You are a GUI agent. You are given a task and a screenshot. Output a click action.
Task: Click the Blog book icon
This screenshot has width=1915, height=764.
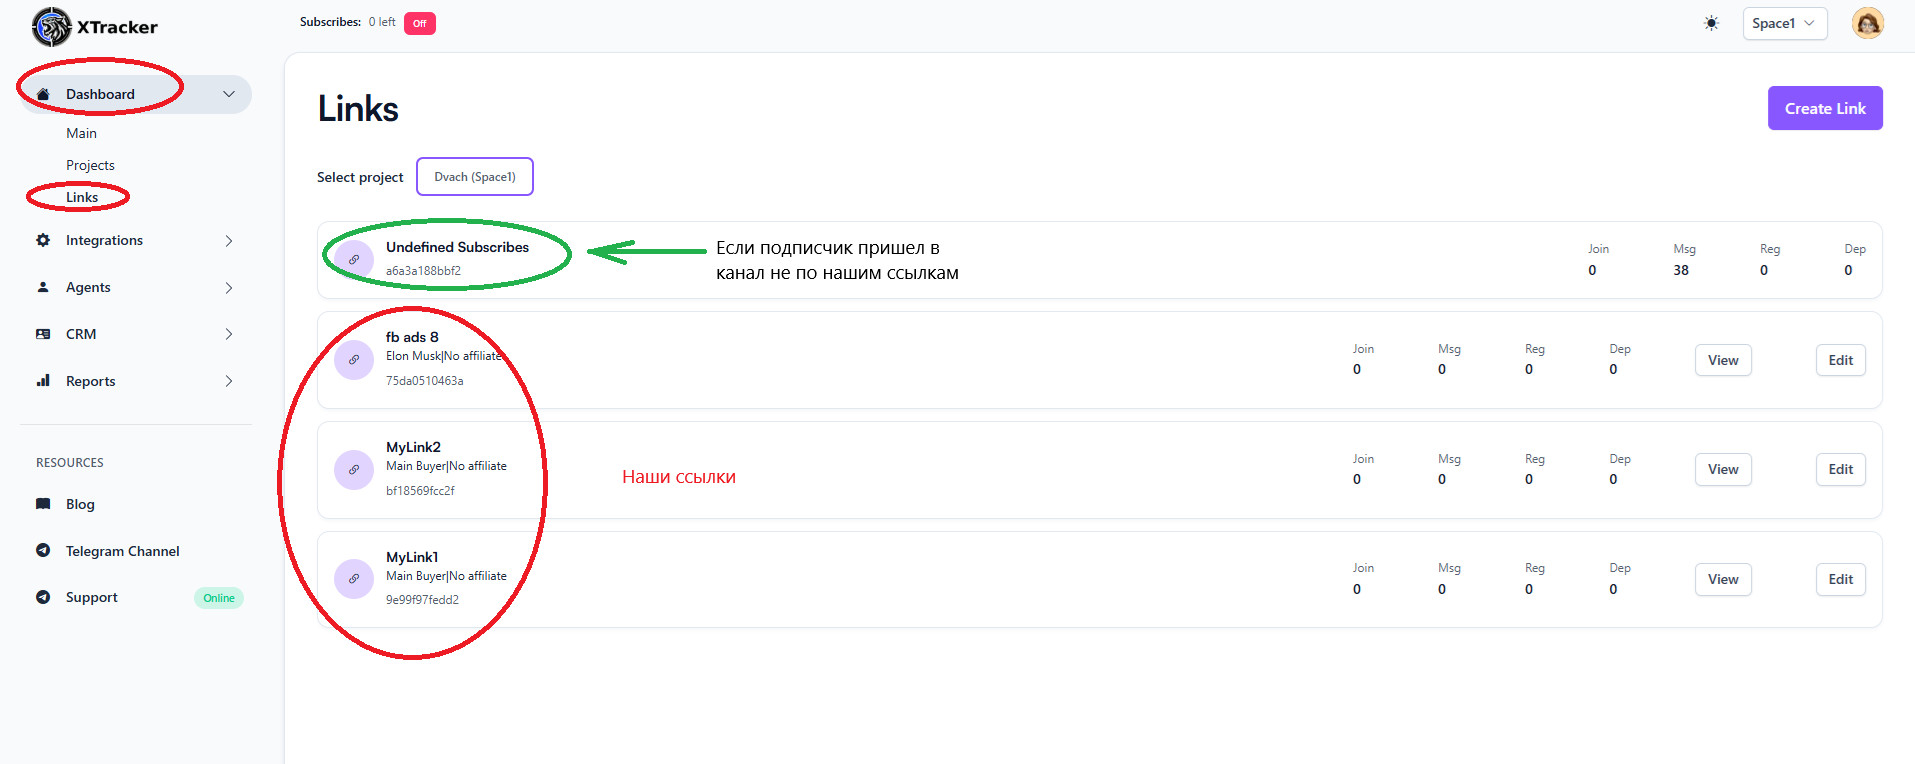(43, 504)
